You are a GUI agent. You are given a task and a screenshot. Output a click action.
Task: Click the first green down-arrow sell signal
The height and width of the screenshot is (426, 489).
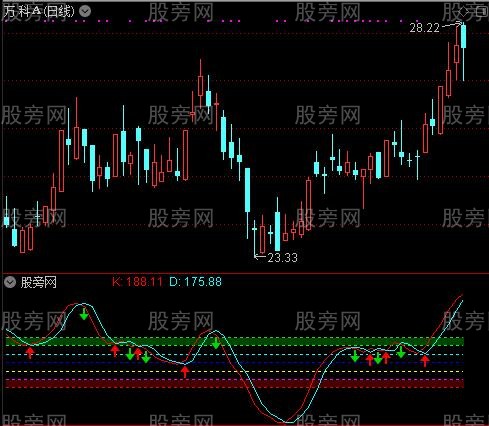(84, 314)
